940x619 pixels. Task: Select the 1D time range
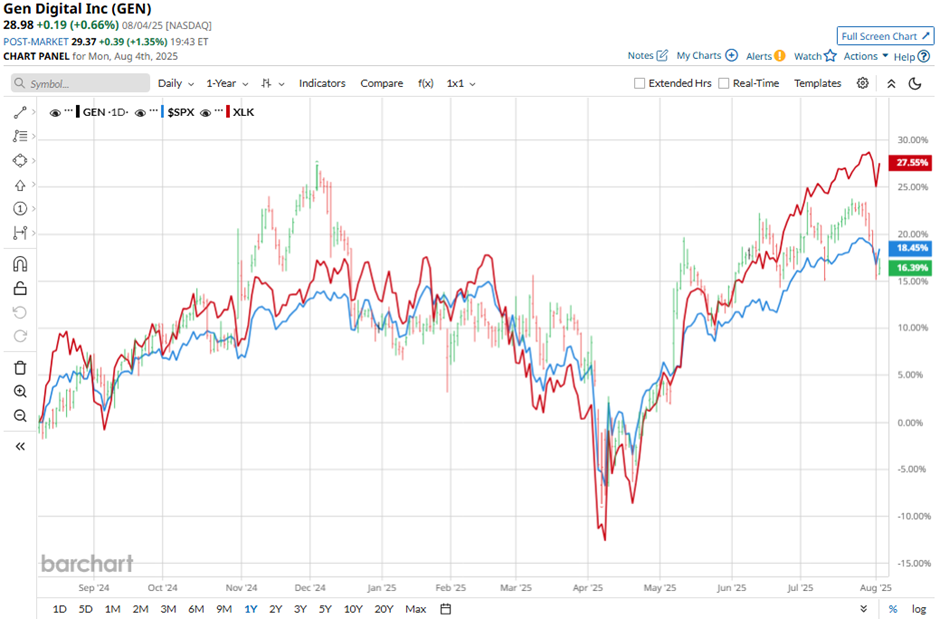pyautogui.click(x=59, y=609)
